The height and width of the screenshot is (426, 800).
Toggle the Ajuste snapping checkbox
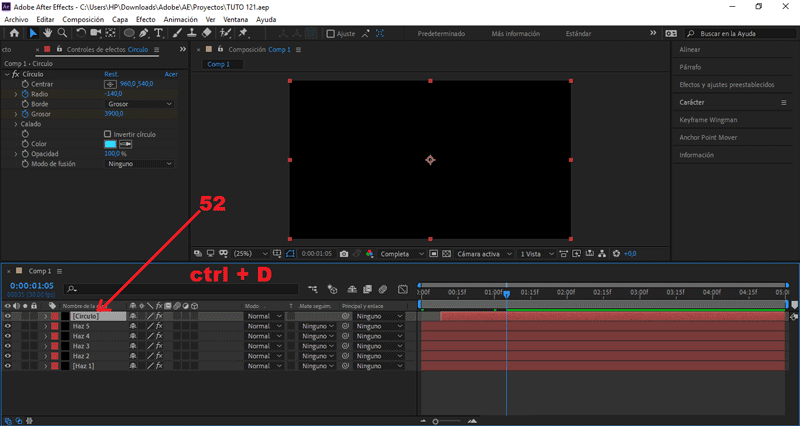point(331,33)
